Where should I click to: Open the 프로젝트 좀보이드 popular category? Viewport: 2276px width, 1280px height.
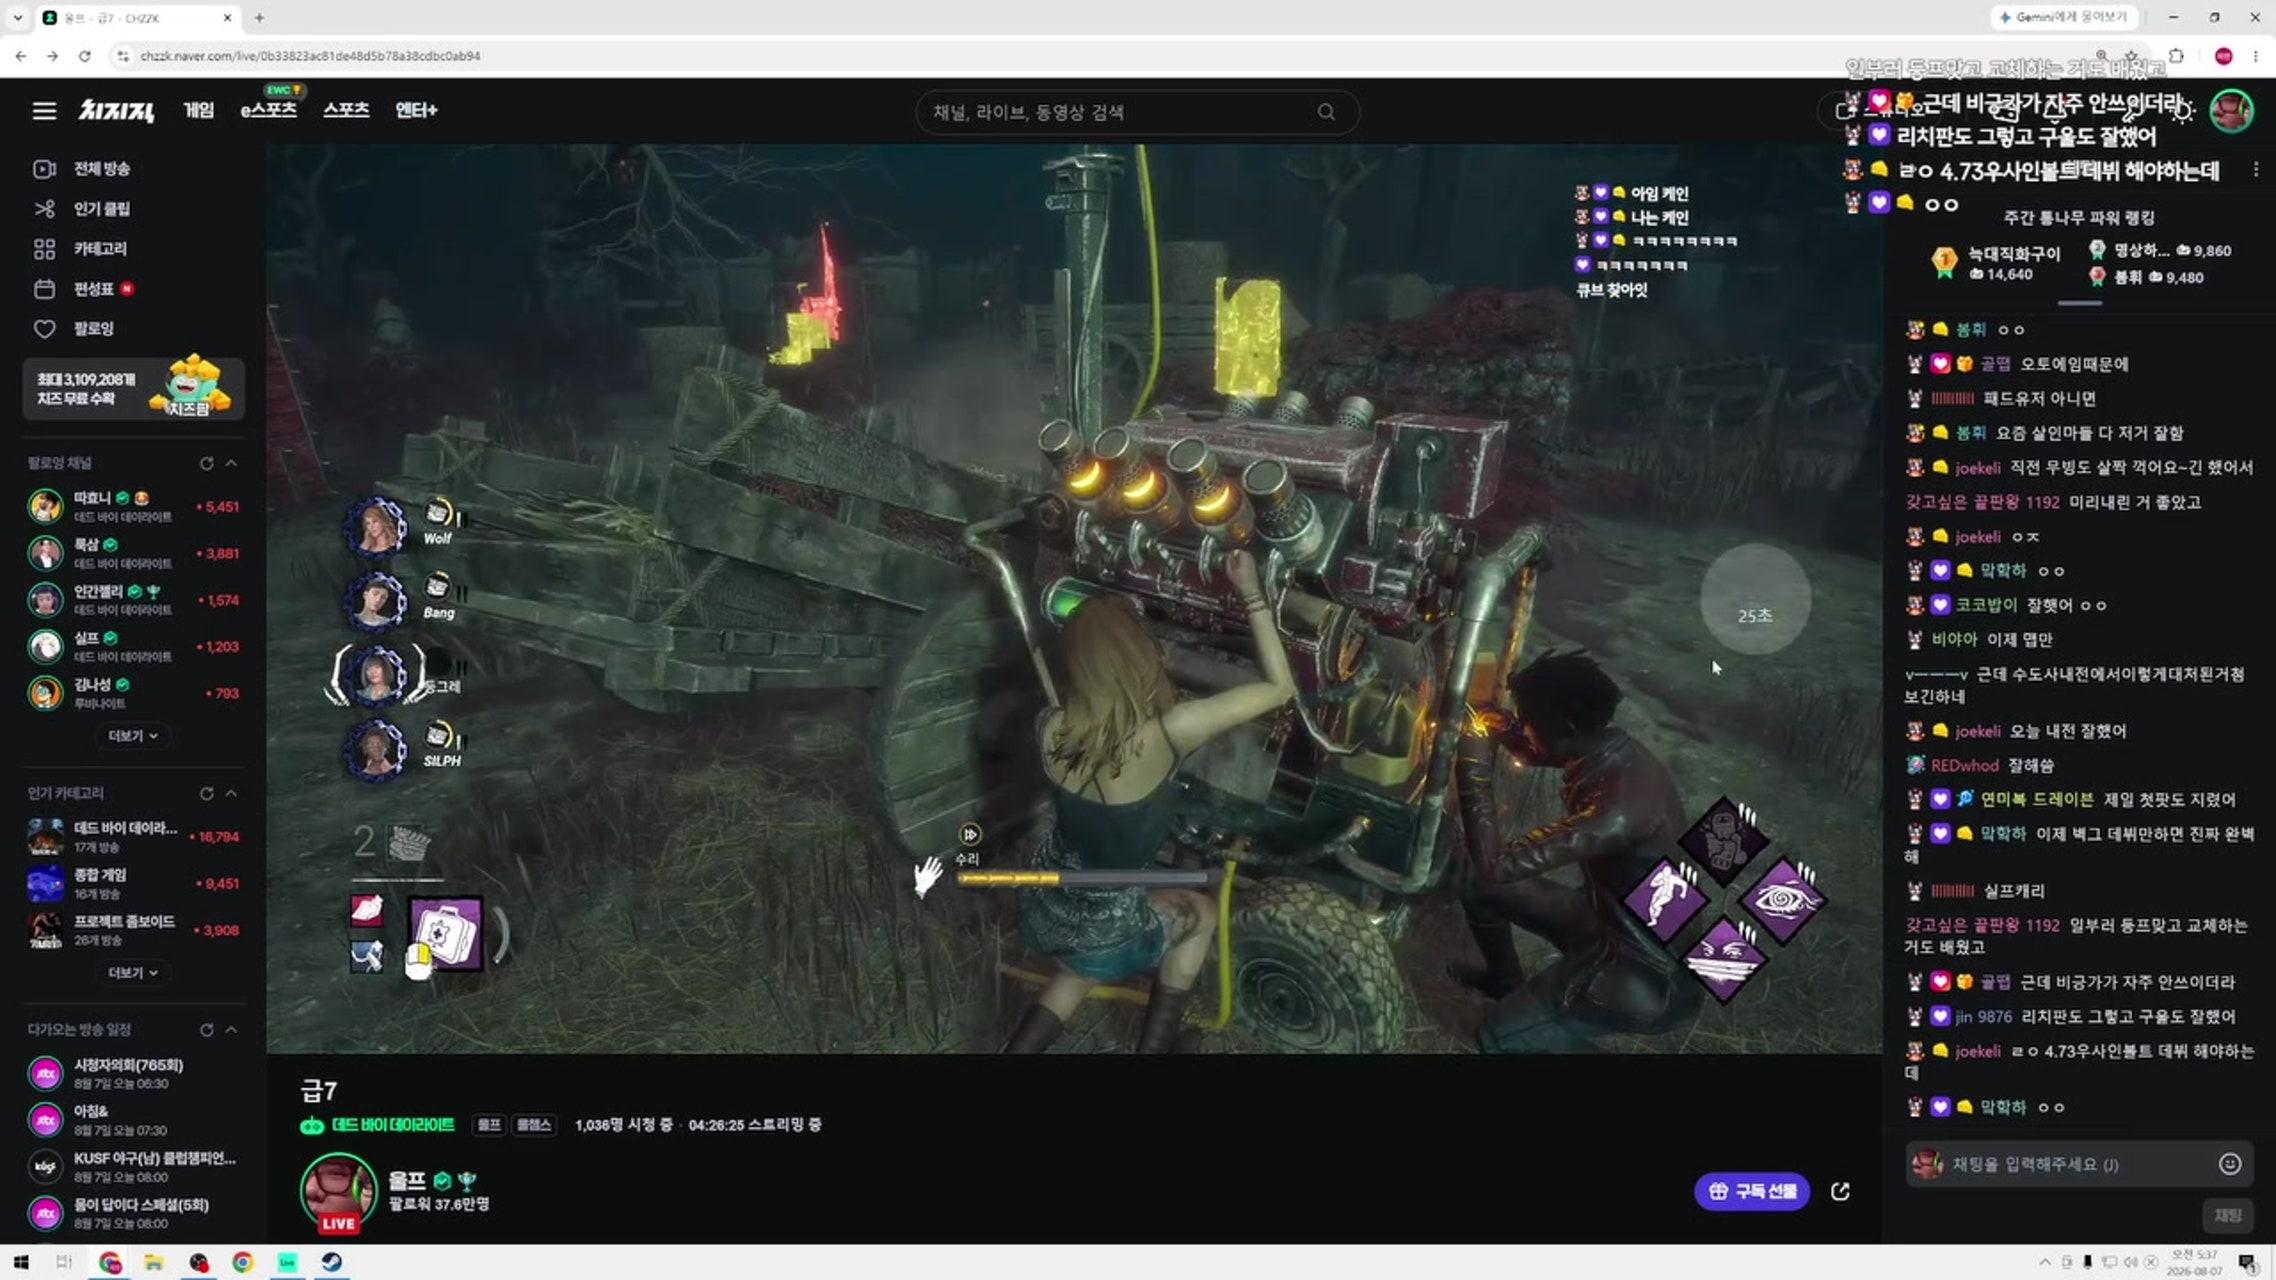(x=133, y=930)
